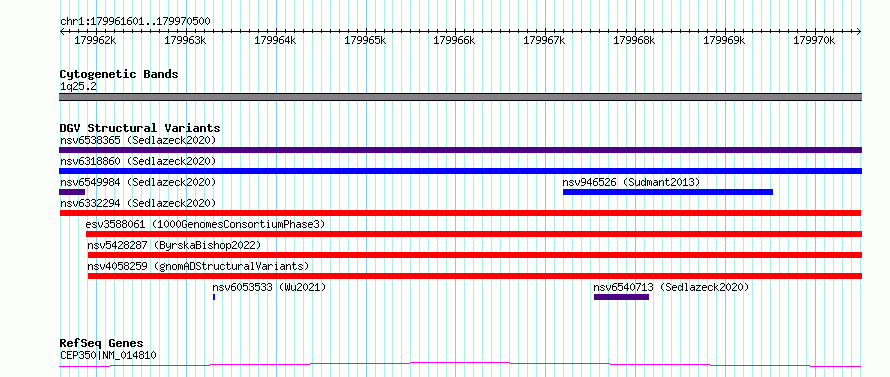Open the nsv6540713 (Sedlazeck2020) label
890x377 pixels.
[671, 287]
